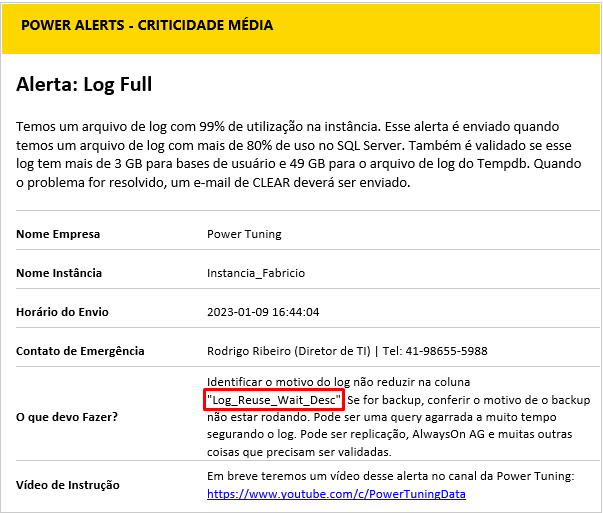The width and height of the screenshot is (603, 513).
Task: Select the 'Alerta: Log Full' heading
Action: pyautogui.click(x=84, y=84)
